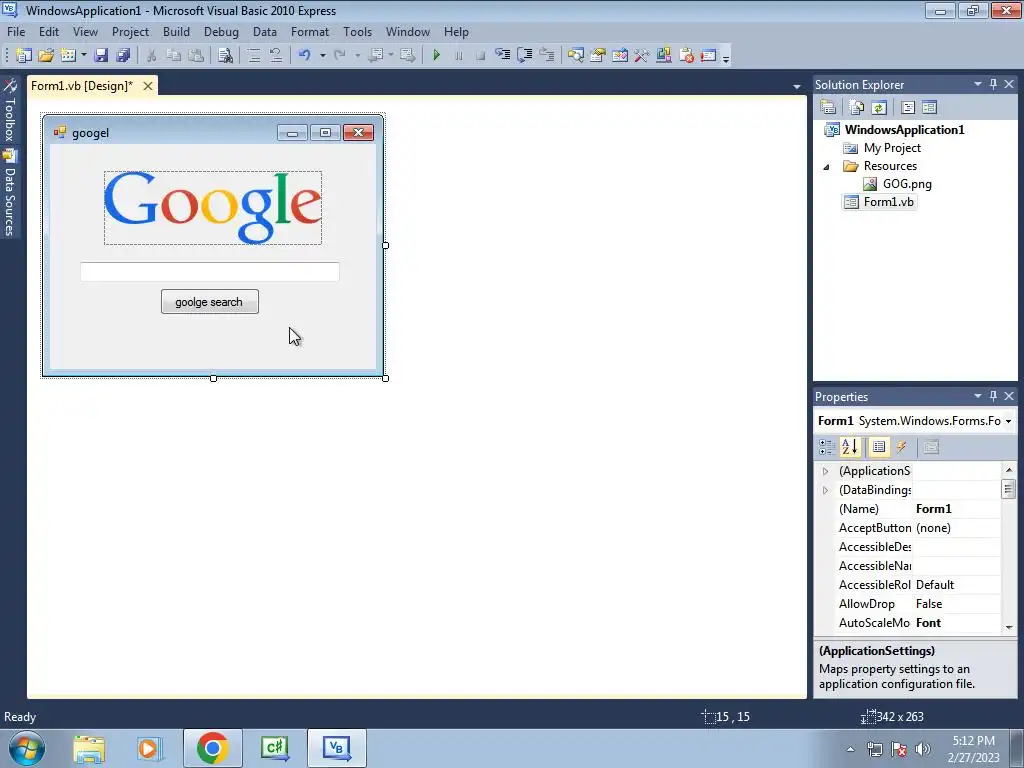Open the Format menu
This screenshot has height=768, width=1024.
pyautogui.click(x=310, y=31)
